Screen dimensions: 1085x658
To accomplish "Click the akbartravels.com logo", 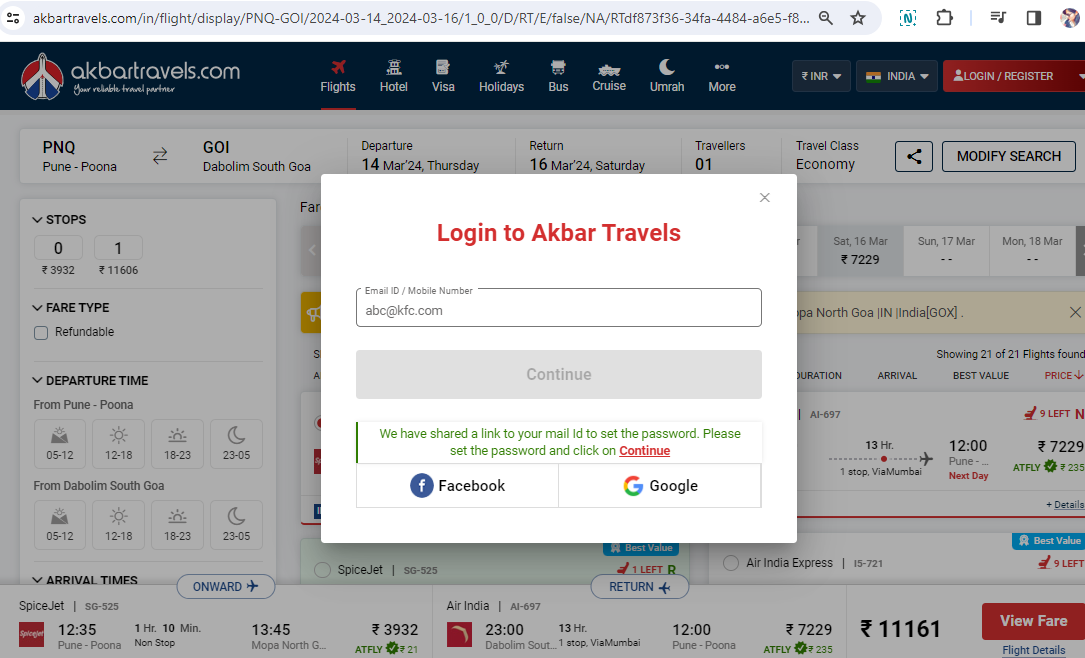I will point(131,76).
